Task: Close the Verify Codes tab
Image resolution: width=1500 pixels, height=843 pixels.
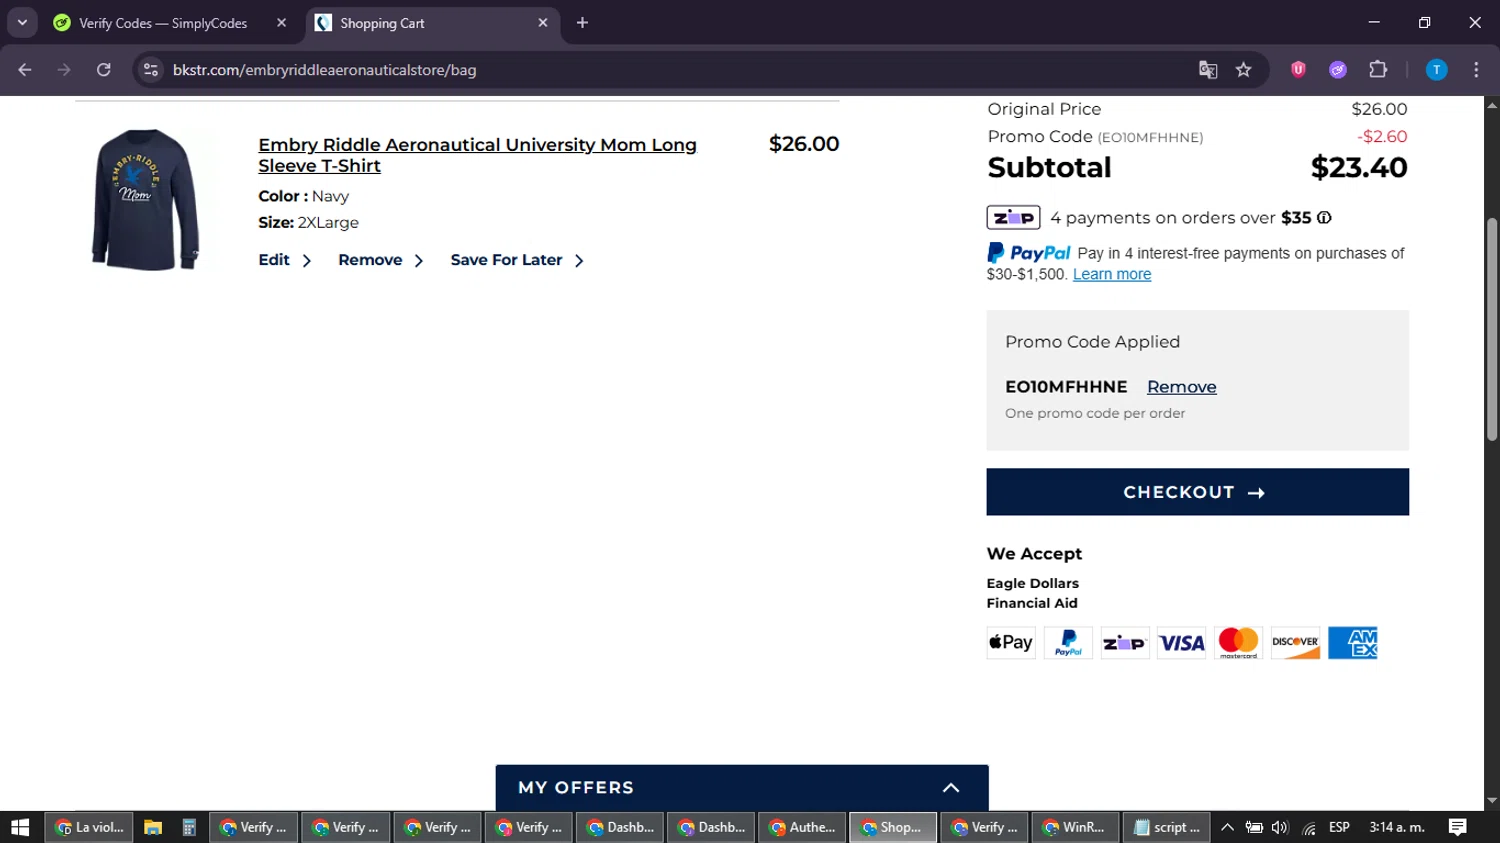Action: (x=281, y=23)
